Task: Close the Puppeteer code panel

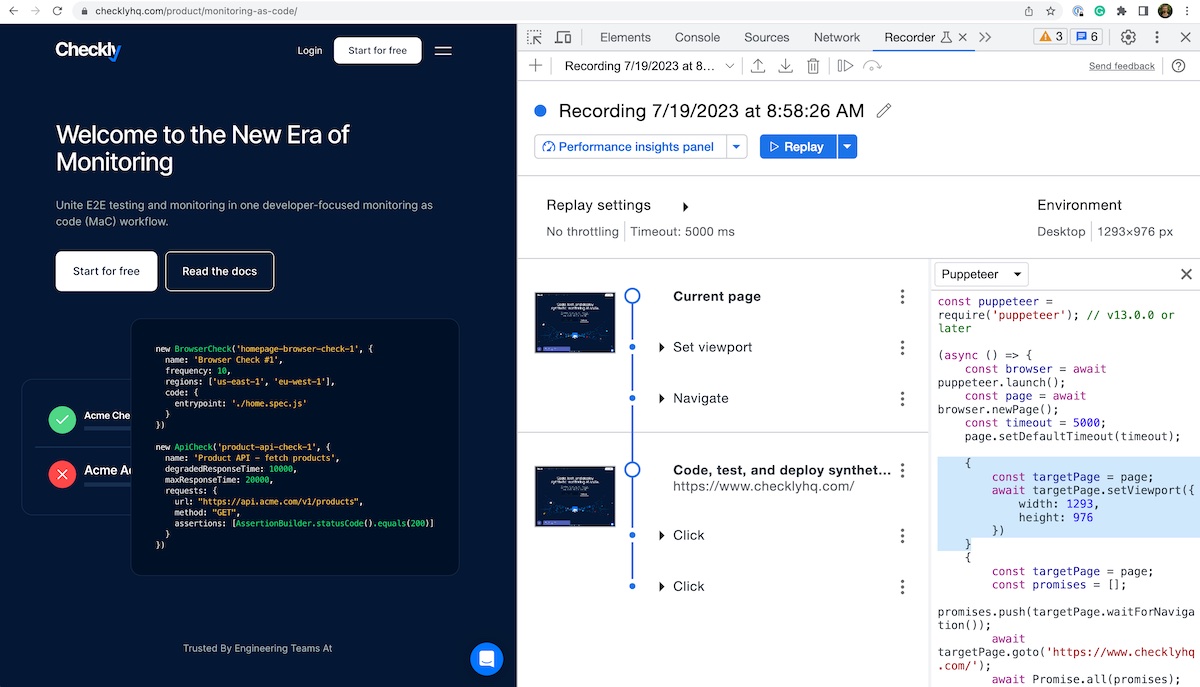Action: click(1186, 274)
